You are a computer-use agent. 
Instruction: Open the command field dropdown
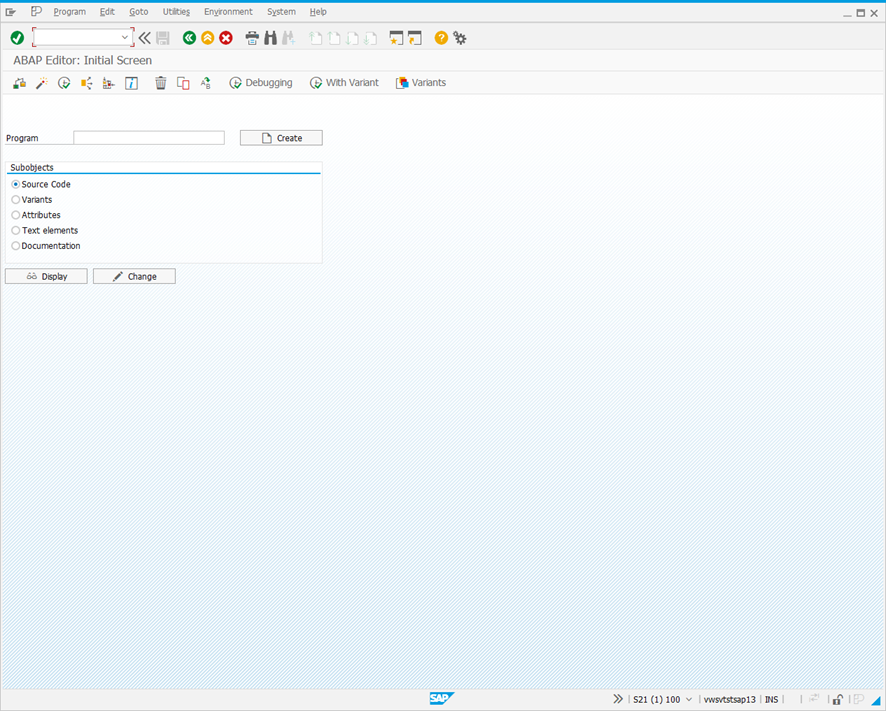click(124, 37)
